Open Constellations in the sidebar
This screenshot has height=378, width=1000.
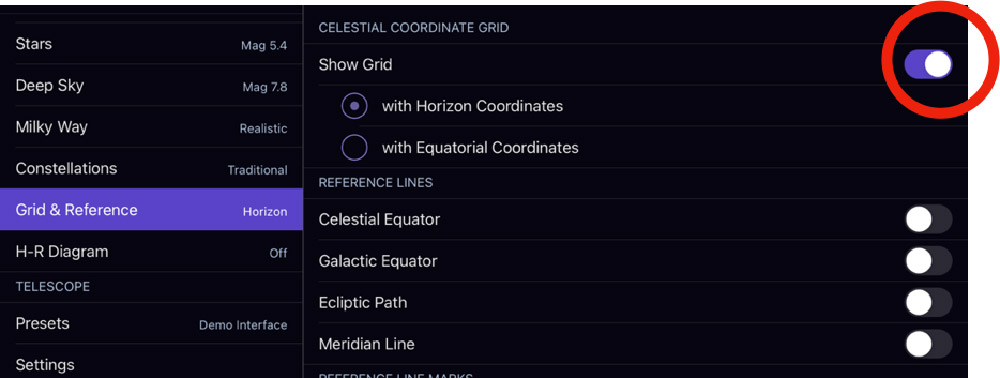[151, 168]
